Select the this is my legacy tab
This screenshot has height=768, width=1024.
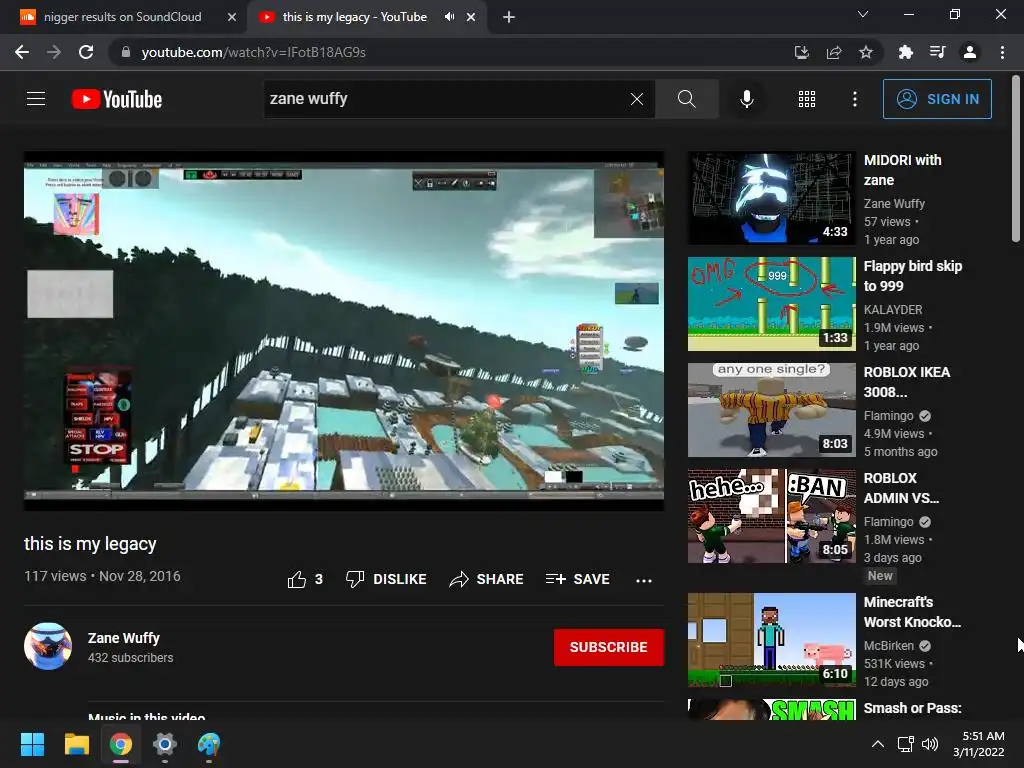(355, 17)
